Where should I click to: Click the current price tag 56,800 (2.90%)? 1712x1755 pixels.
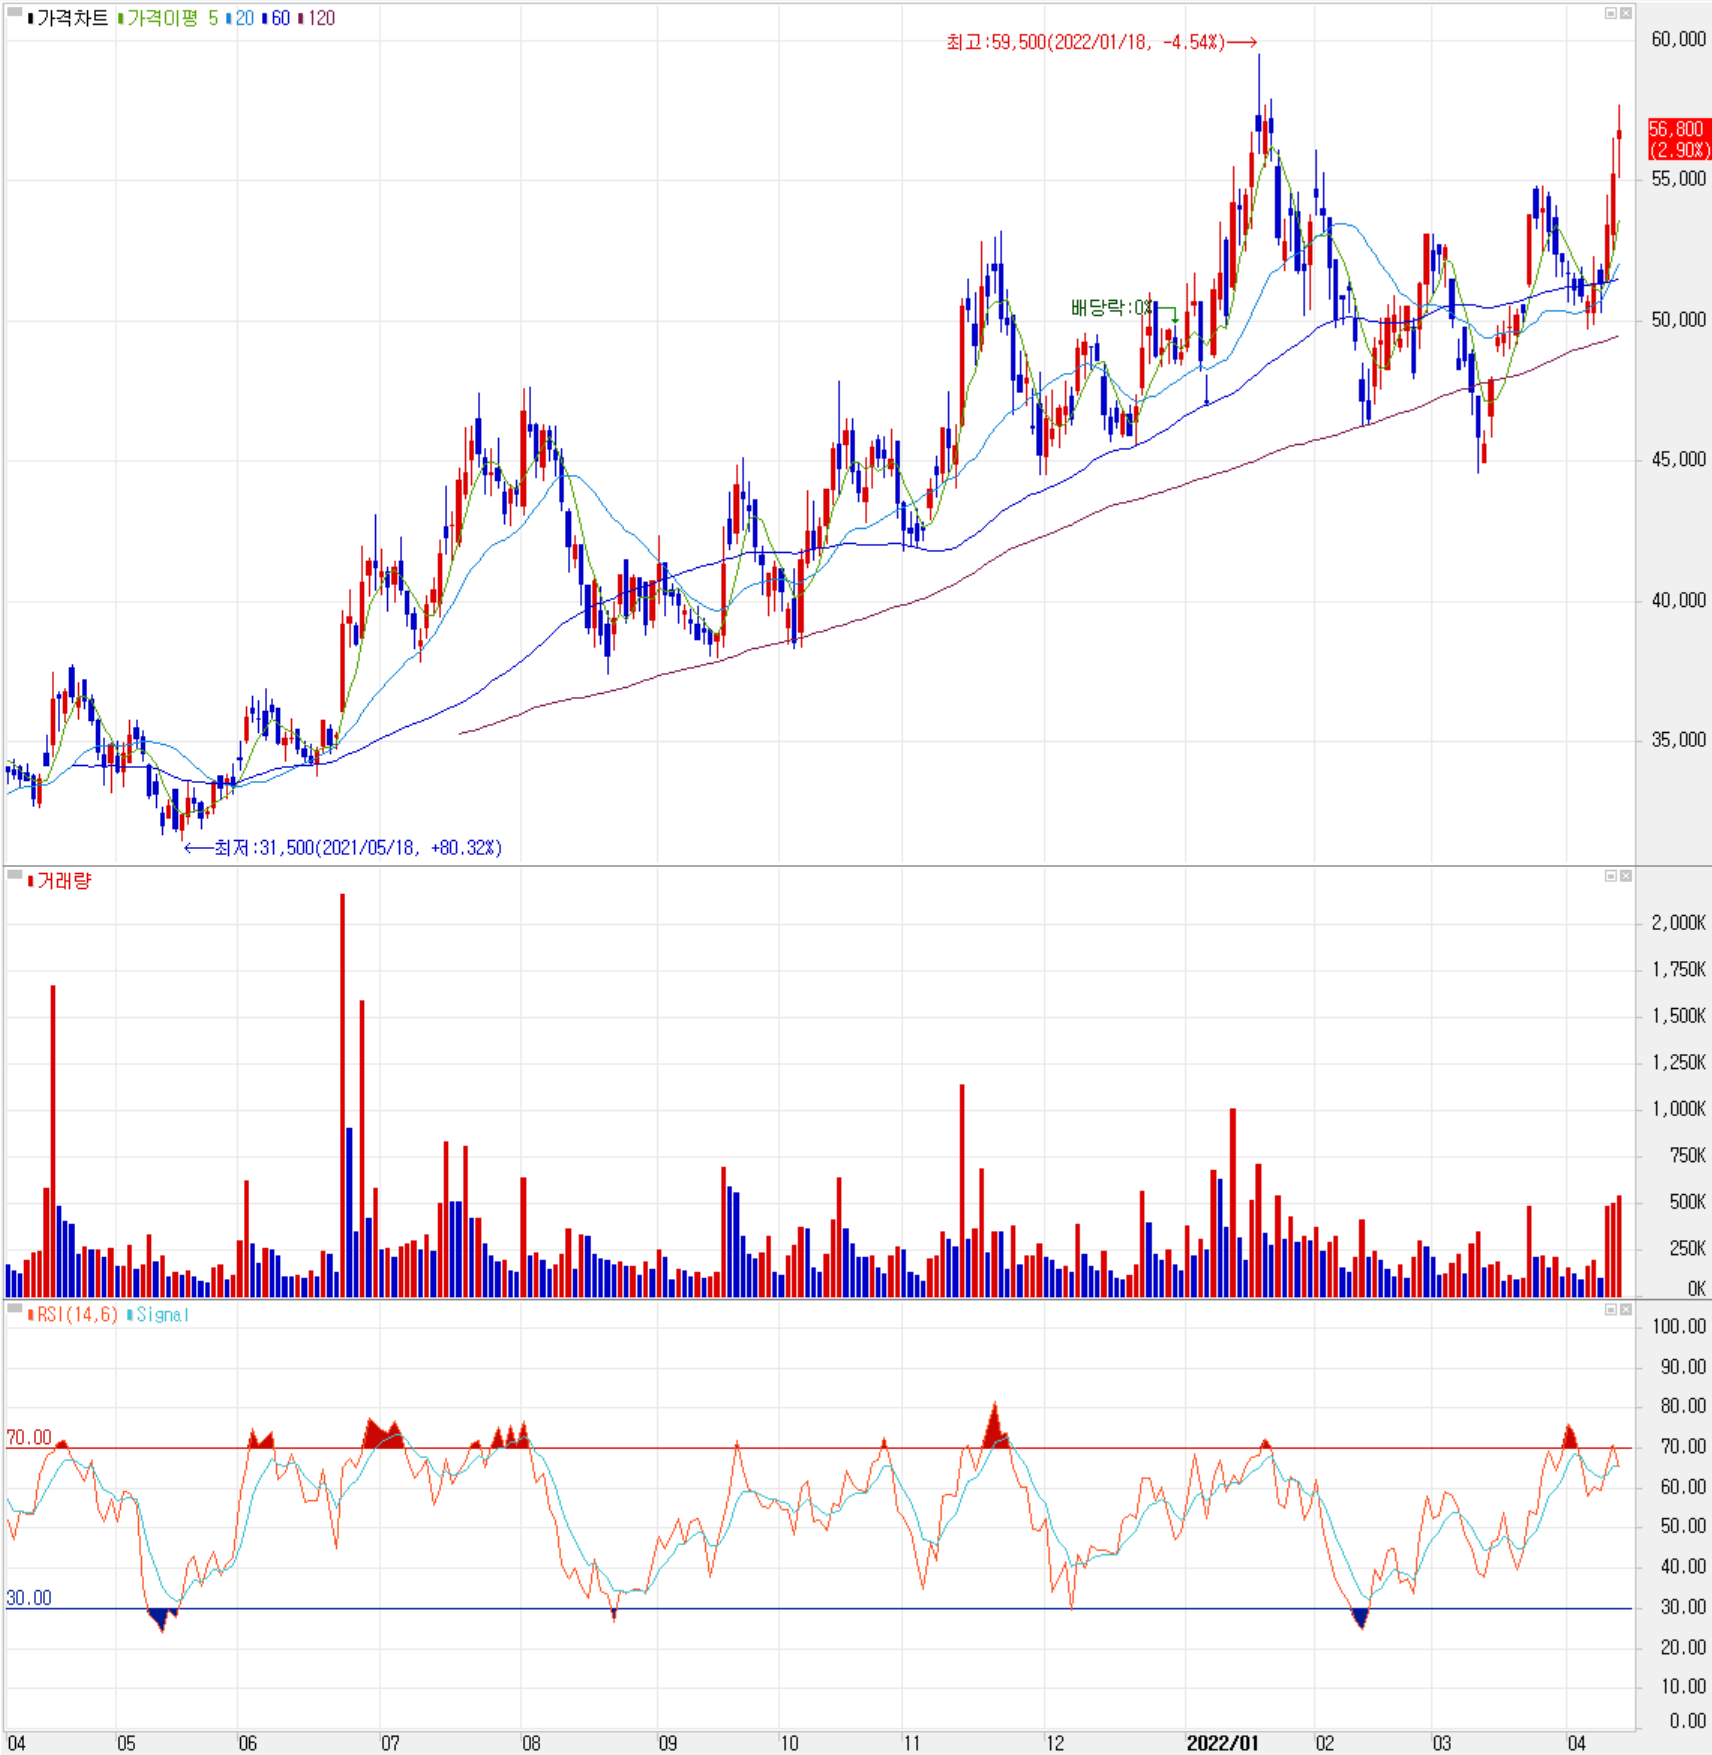click(x=1679, y=139)
